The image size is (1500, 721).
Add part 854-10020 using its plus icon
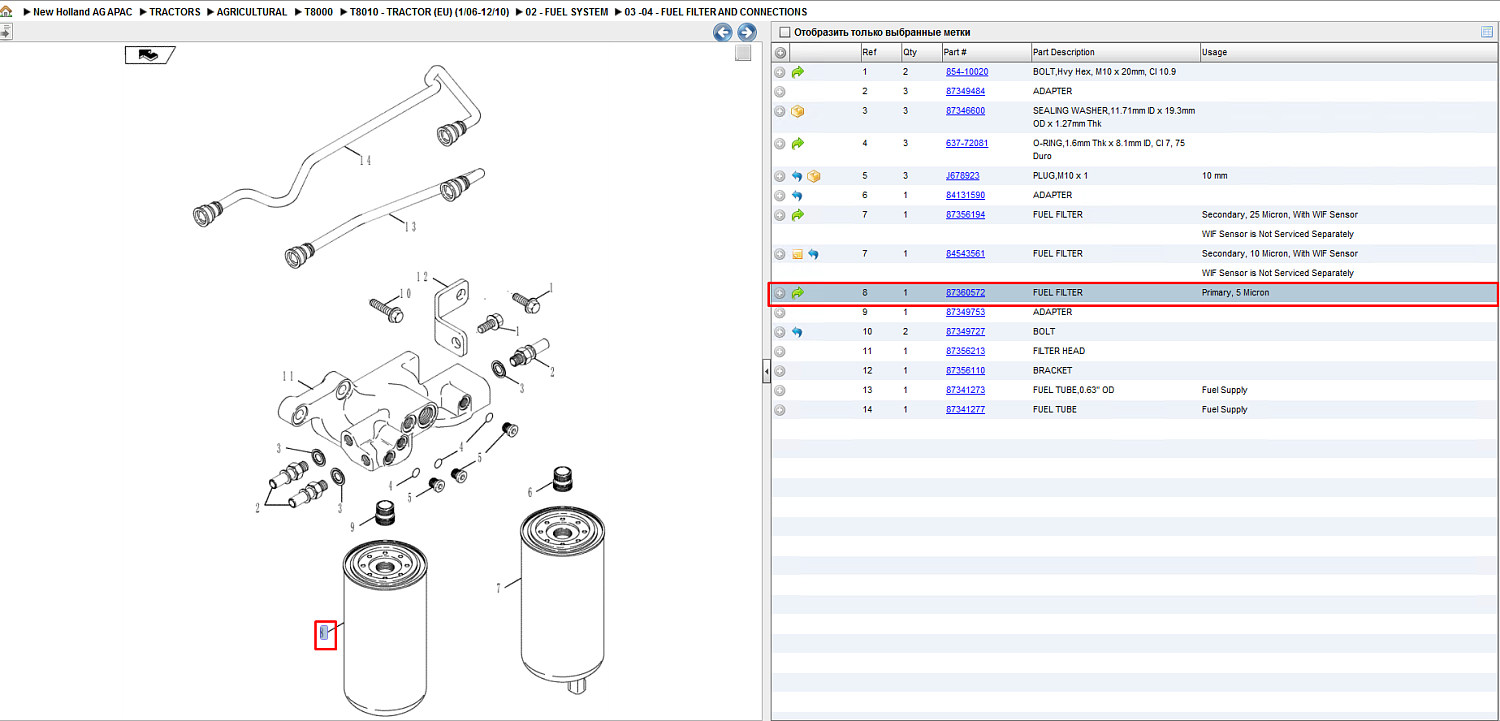tap(780, 72)
